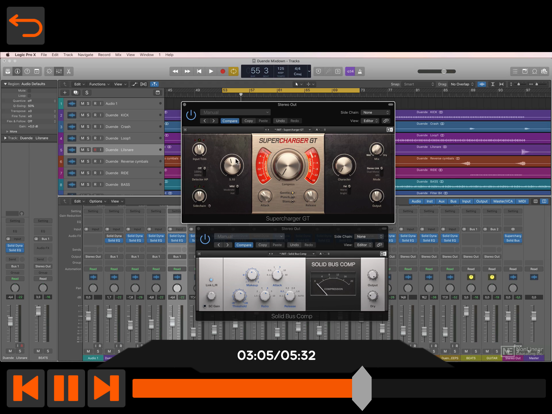Click the global Solo S button above tracks

pos(87,93)
